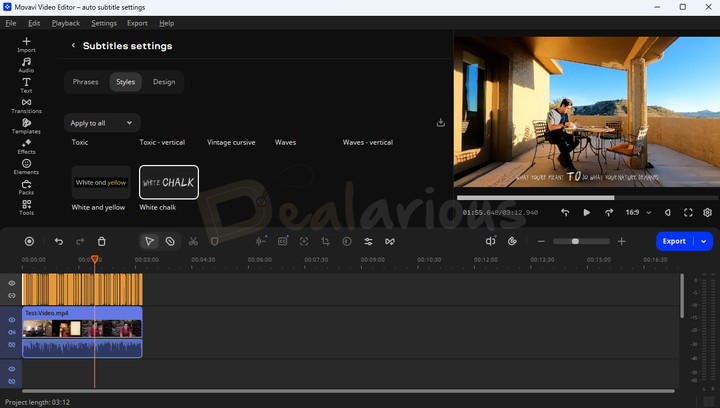Open the audio noise removal tool

pyautogui.click(x=261, y=241)
